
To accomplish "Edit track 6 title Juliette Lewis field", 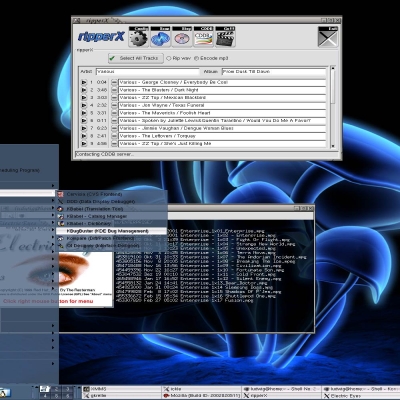I will coord(222,121).
